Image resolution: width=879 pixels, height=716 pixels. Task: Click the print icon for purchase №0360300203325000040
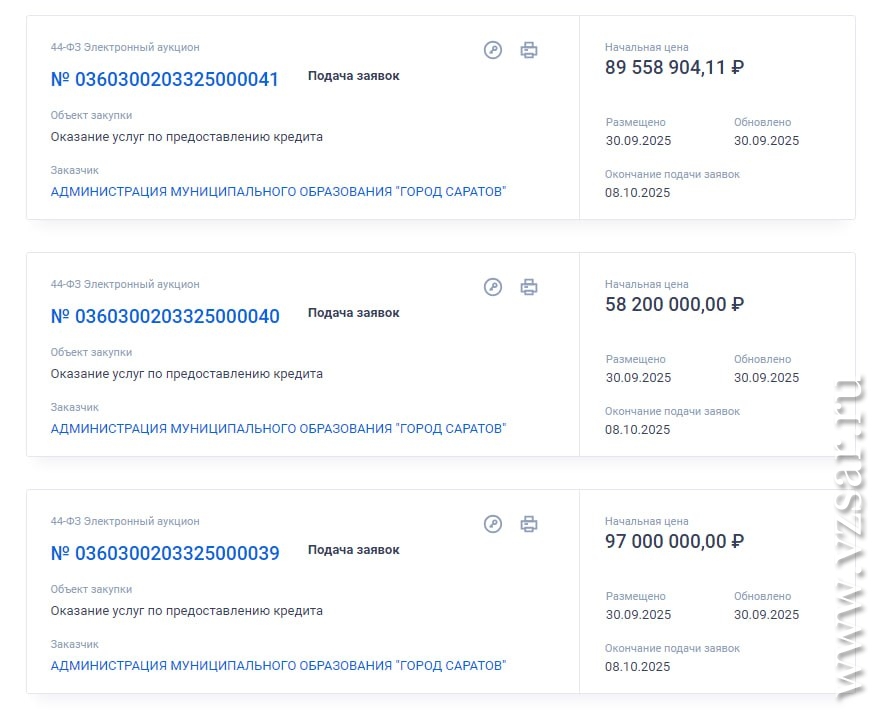pyautogui.click(x=529, y=287)
